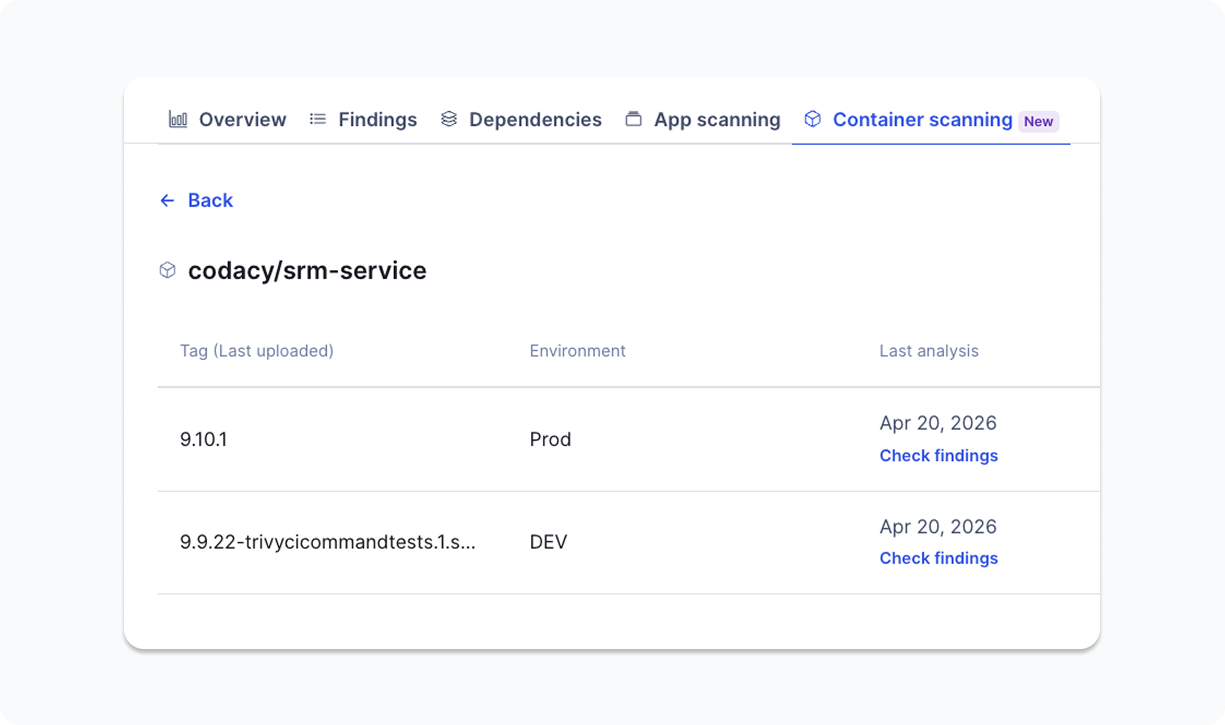1225x725 pixels.
Task: Click the Back link
Action: tap(211, 200)
